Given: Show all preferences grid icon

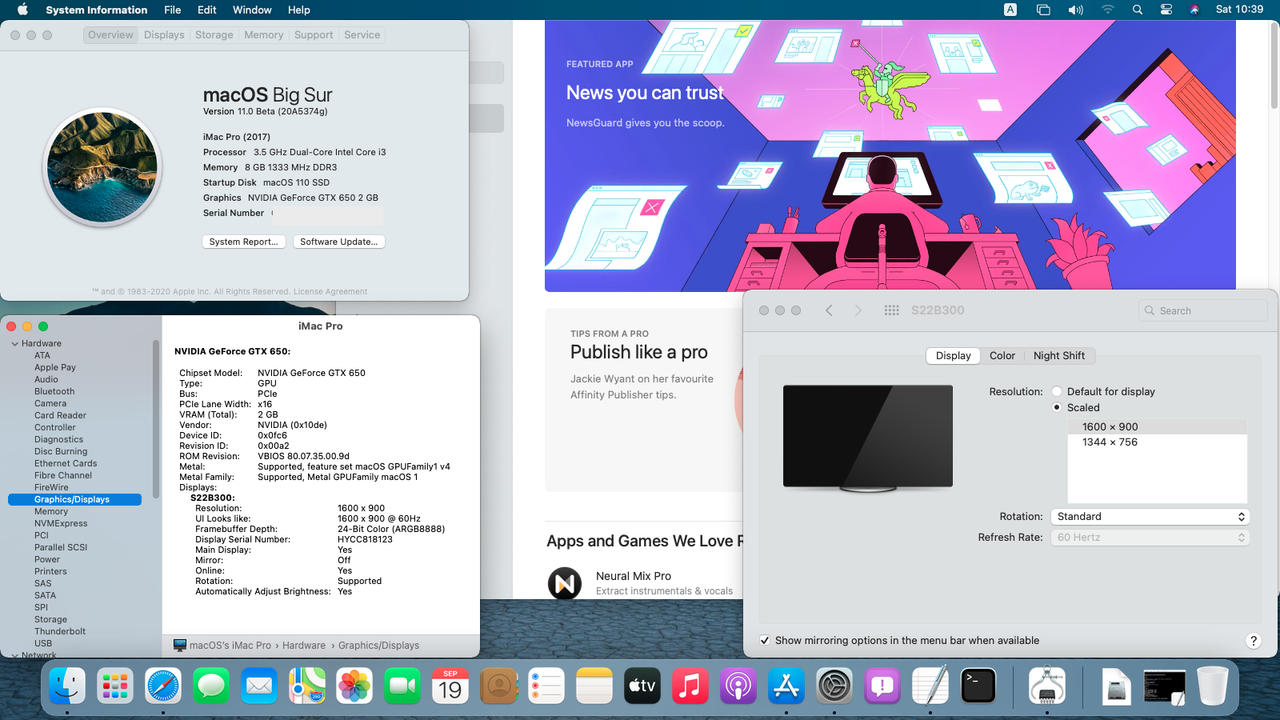Looking at the screenshot, I should point(892,311).
